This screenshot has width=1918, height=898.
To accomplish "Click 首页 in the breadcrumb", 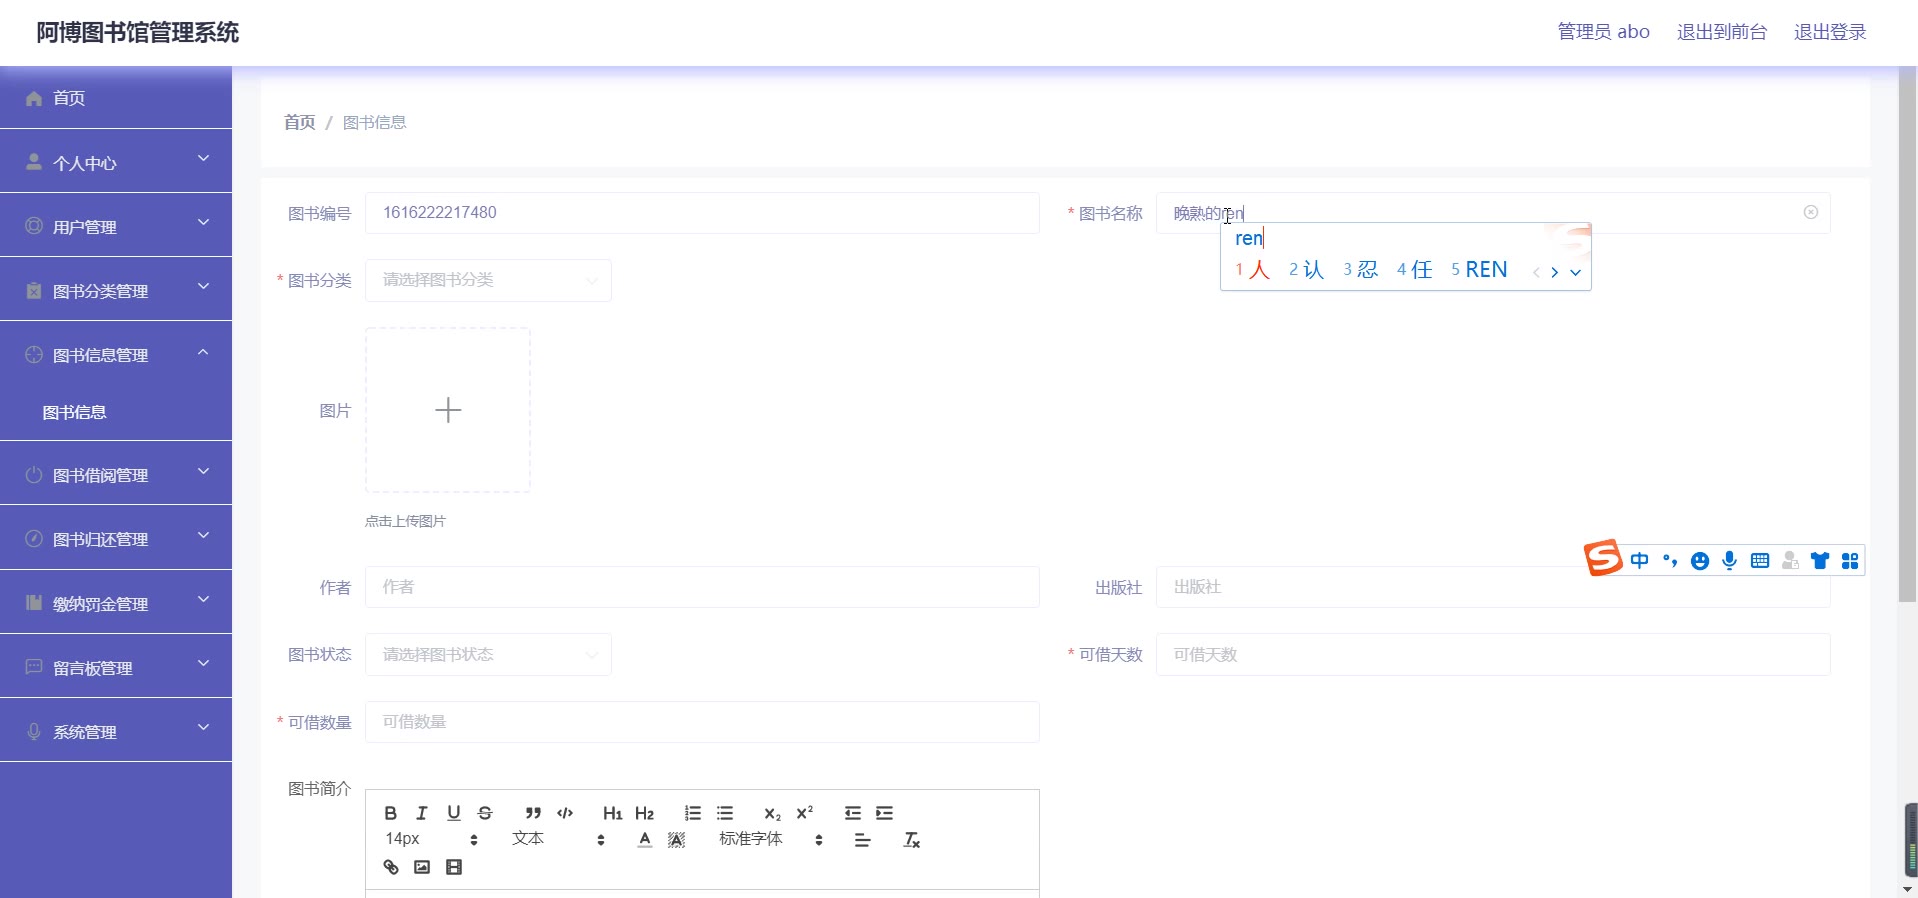I will point(300,122).
